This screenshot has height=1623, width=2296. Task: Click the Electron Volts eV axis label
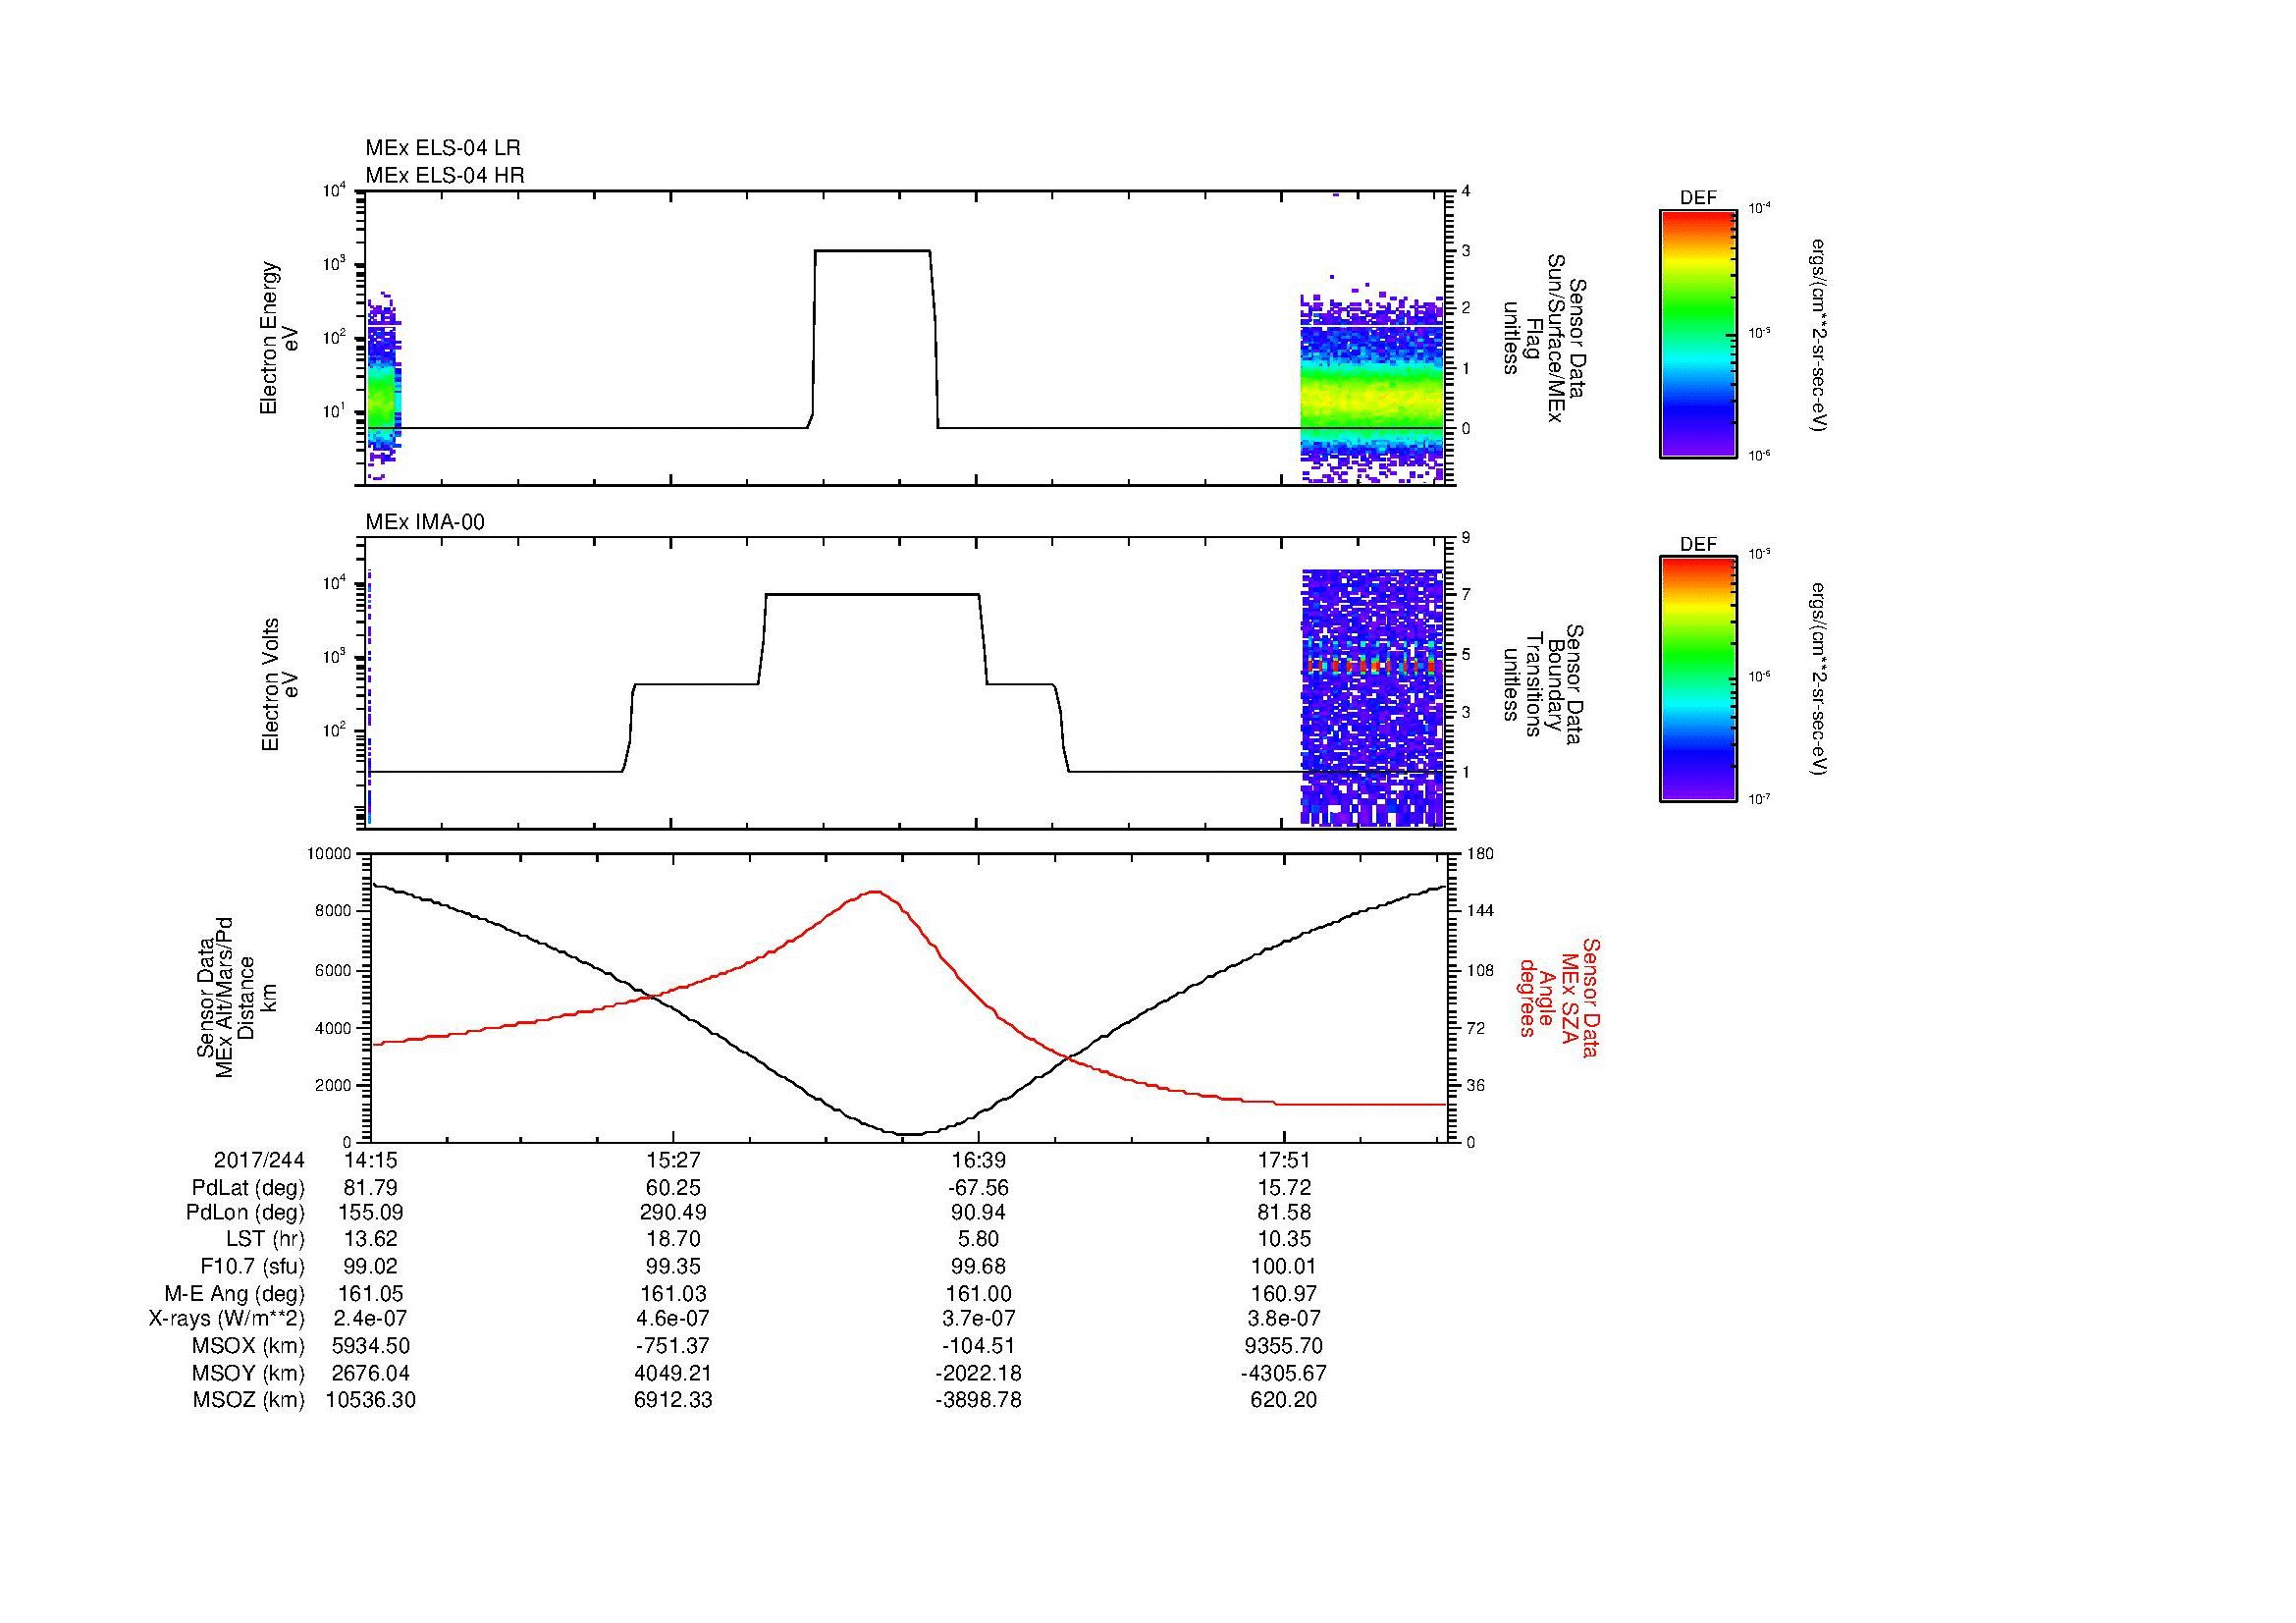point(280,685)
